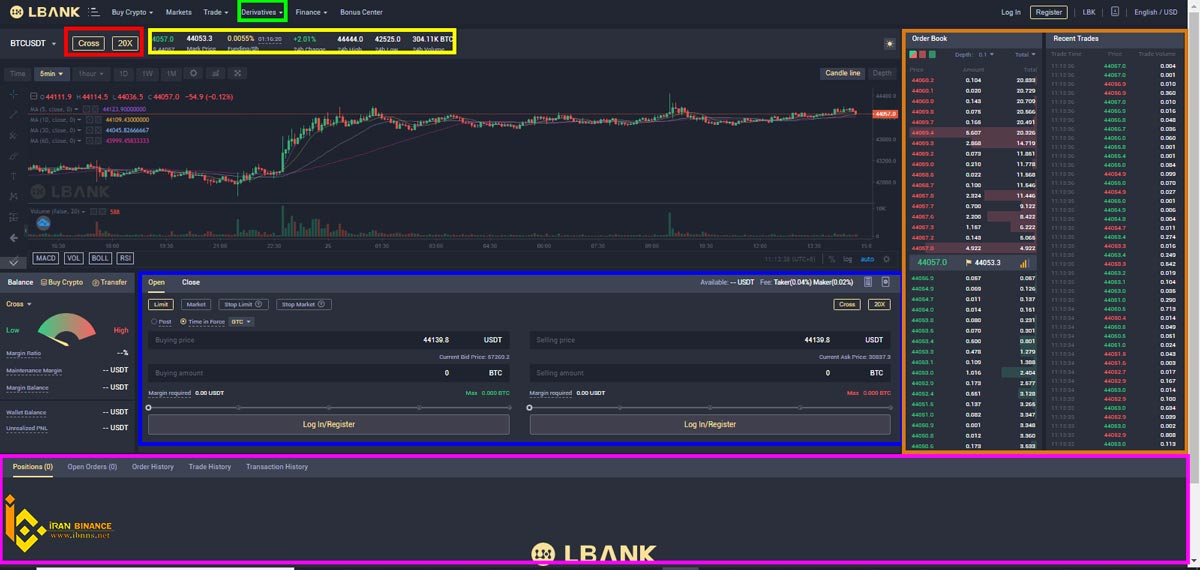Viewport: 1200px width, 570px height.
Task: Switch chart to Depth view
Action: click(882, 73)
